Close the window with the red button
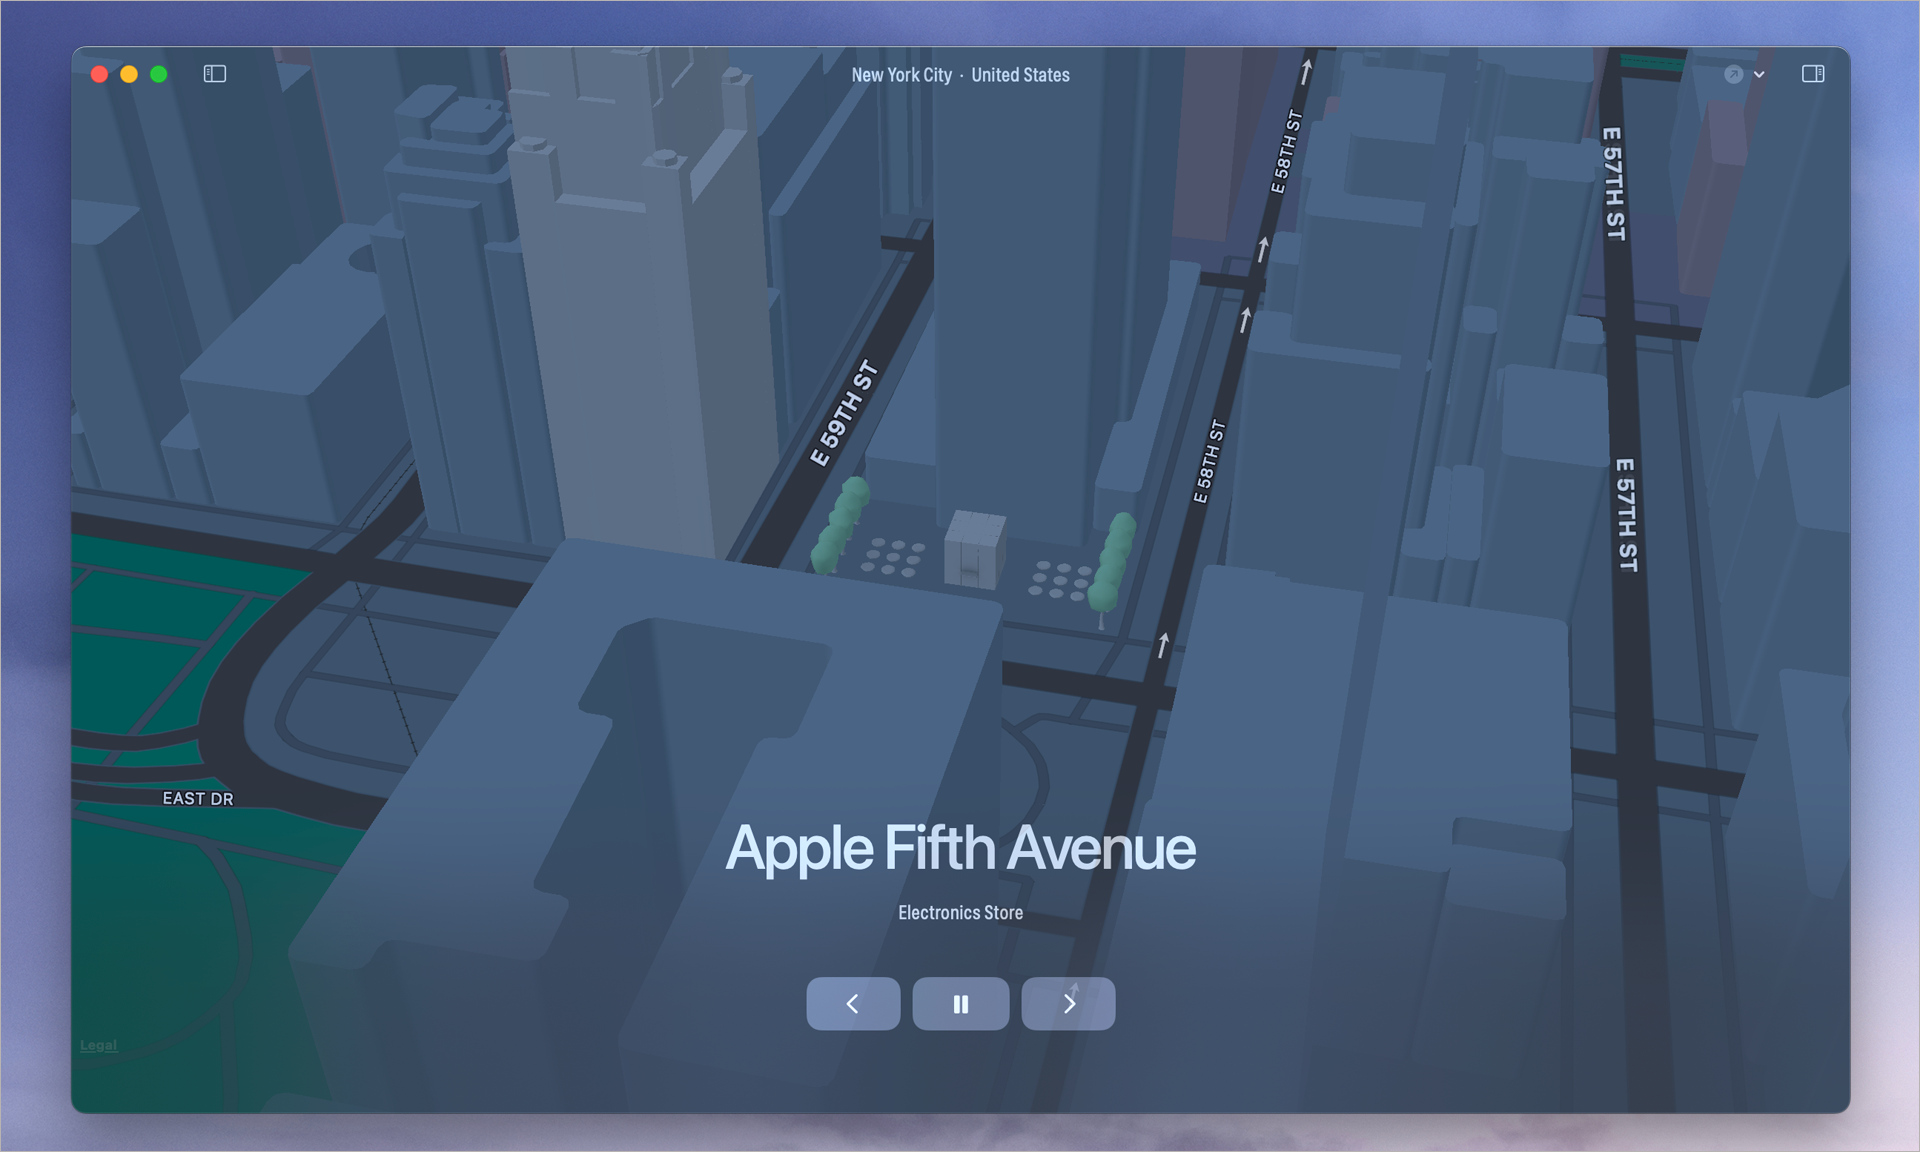1920x1152 pixels. [x=99, y=74]
